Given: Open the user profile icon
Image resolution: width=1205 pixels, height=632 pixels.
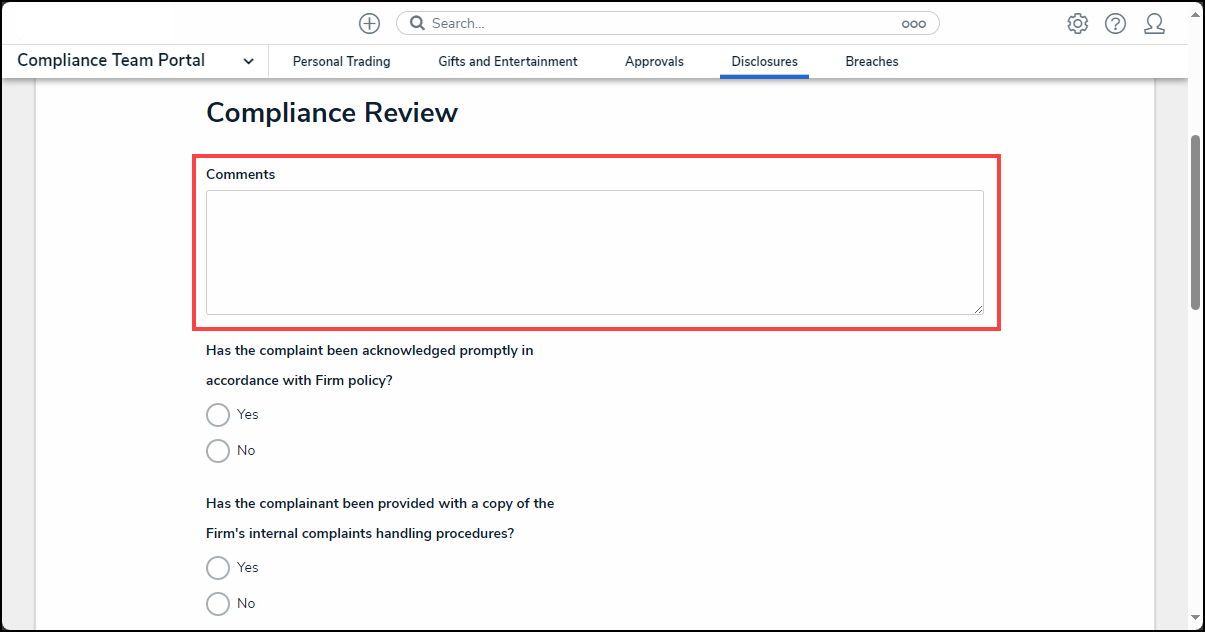Looking at the screenshot, I should [x=1154, y=24].
